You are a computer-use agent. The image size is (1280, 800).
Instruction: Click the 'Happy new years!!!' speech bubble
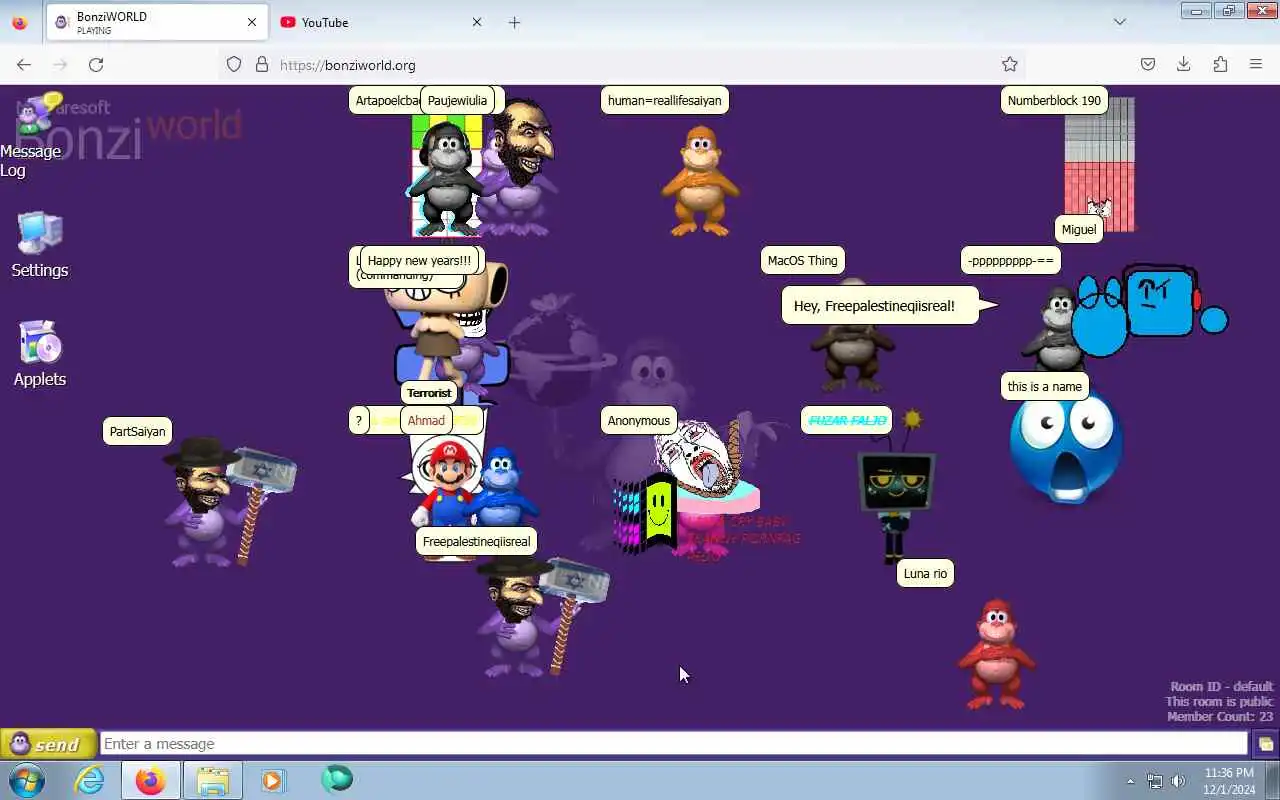click(x=419, y=261)
